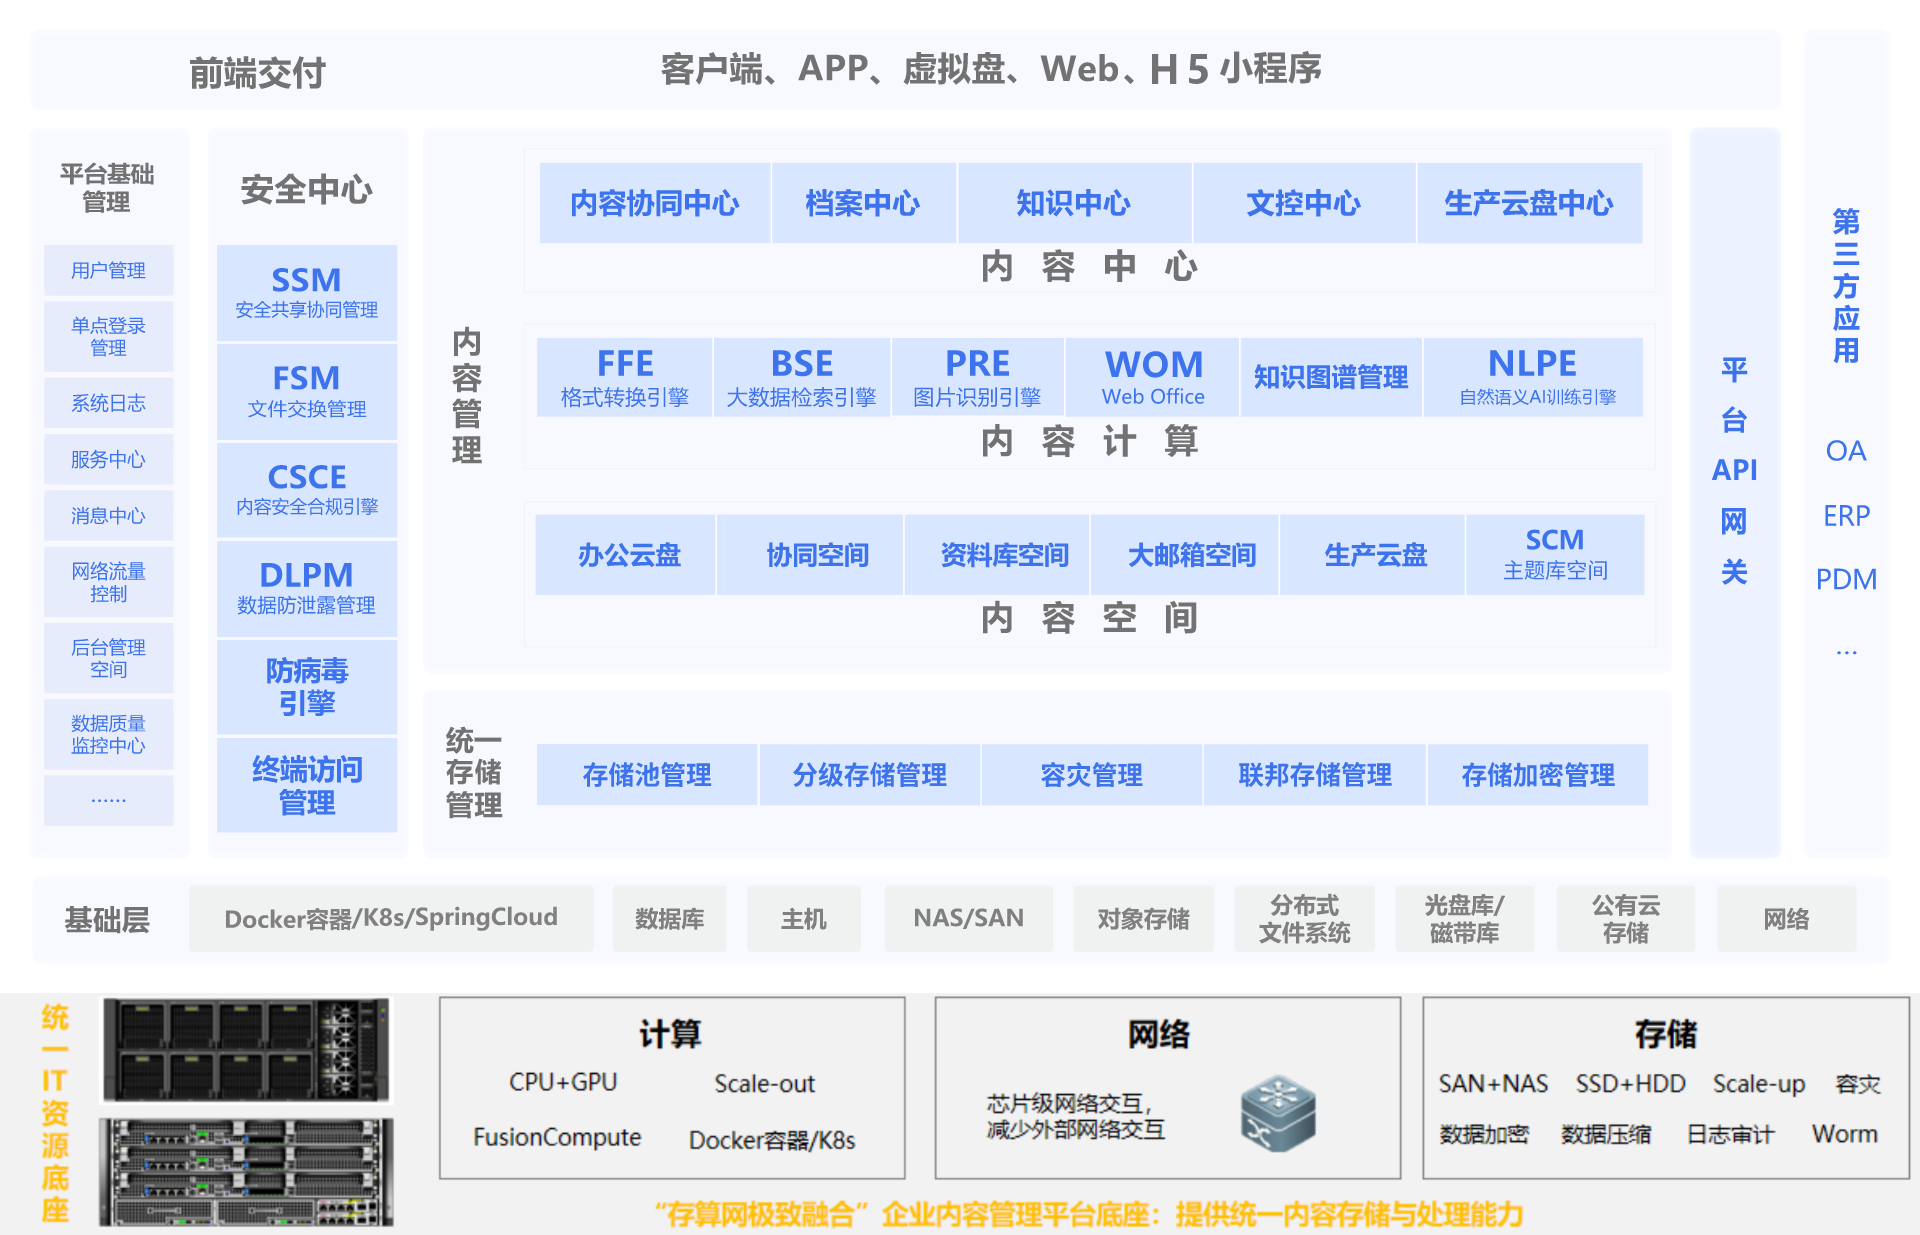Image resolution: width=1920 pixels, height=1235 pixels.
Task: Select Docker容器/K8s/SpringCloud base layer box
Action: pyautogui.click(x=391, y=918)
